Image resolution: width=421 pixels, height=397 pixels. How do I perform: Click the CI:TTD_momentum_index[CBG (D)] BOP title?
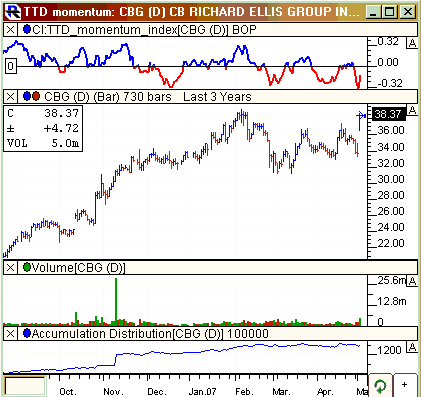pos(144,30)
